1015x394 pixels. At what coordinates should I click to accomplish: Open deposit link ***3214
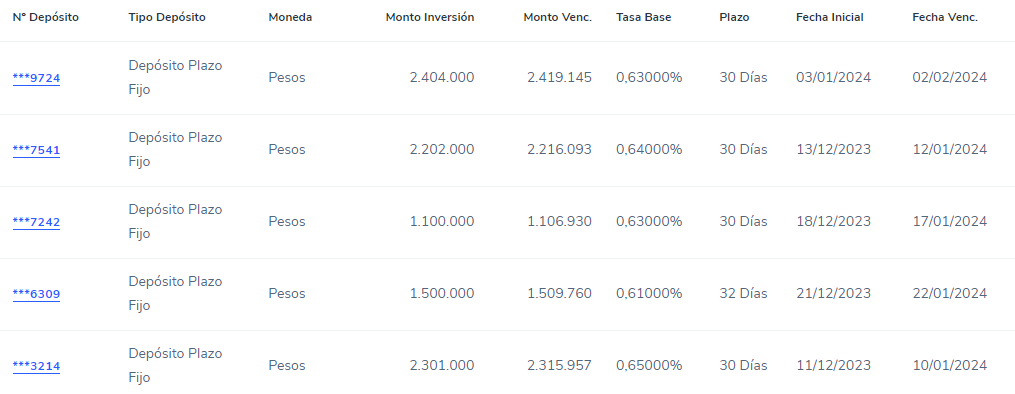tap(36, 366)
